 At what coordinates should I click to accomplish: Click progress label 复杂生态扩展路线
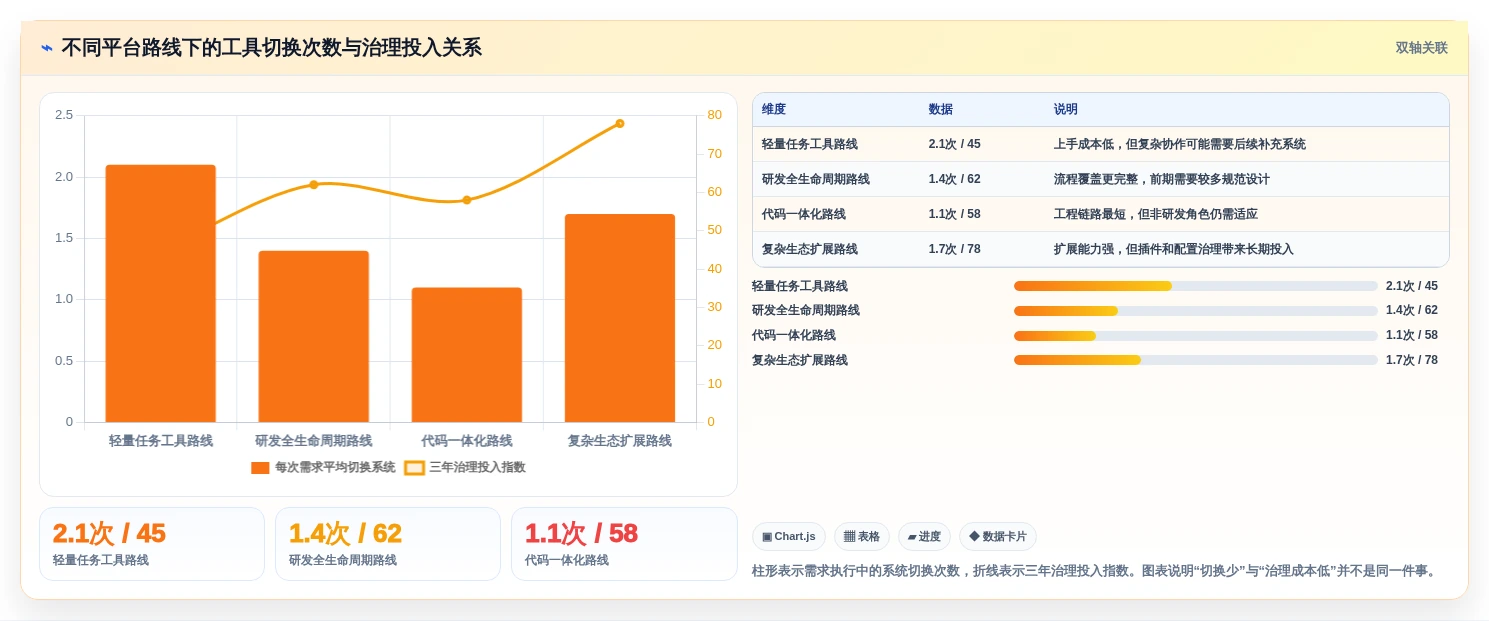[x=800, y=360]
